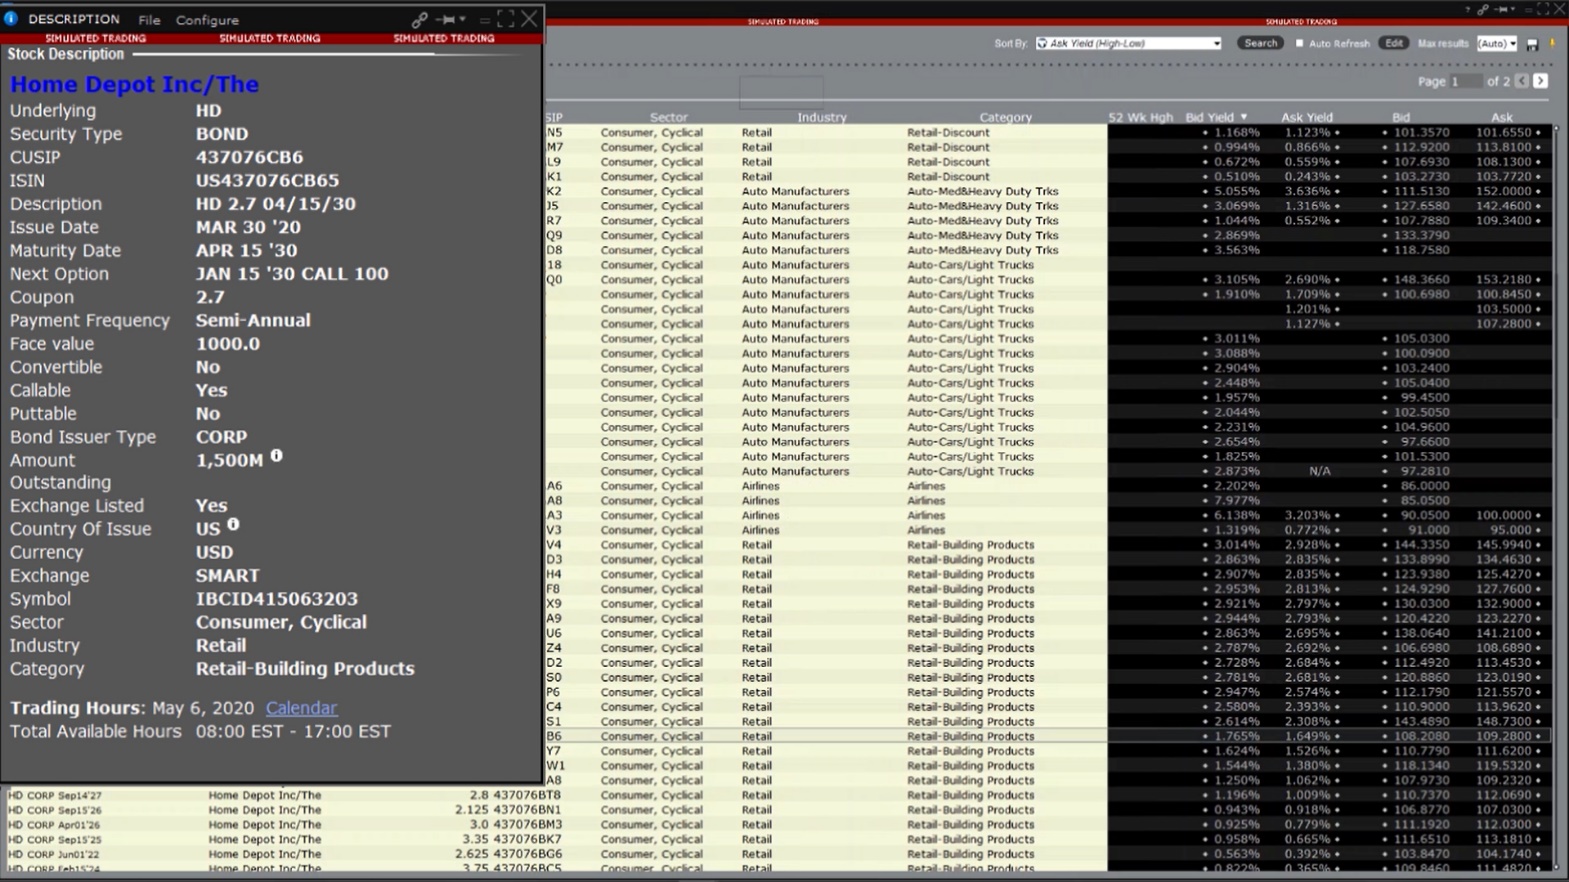This screenshot has width=1569, height=882.
Task: Go to previous results page arrow
Action: [x=1522, y=81]
